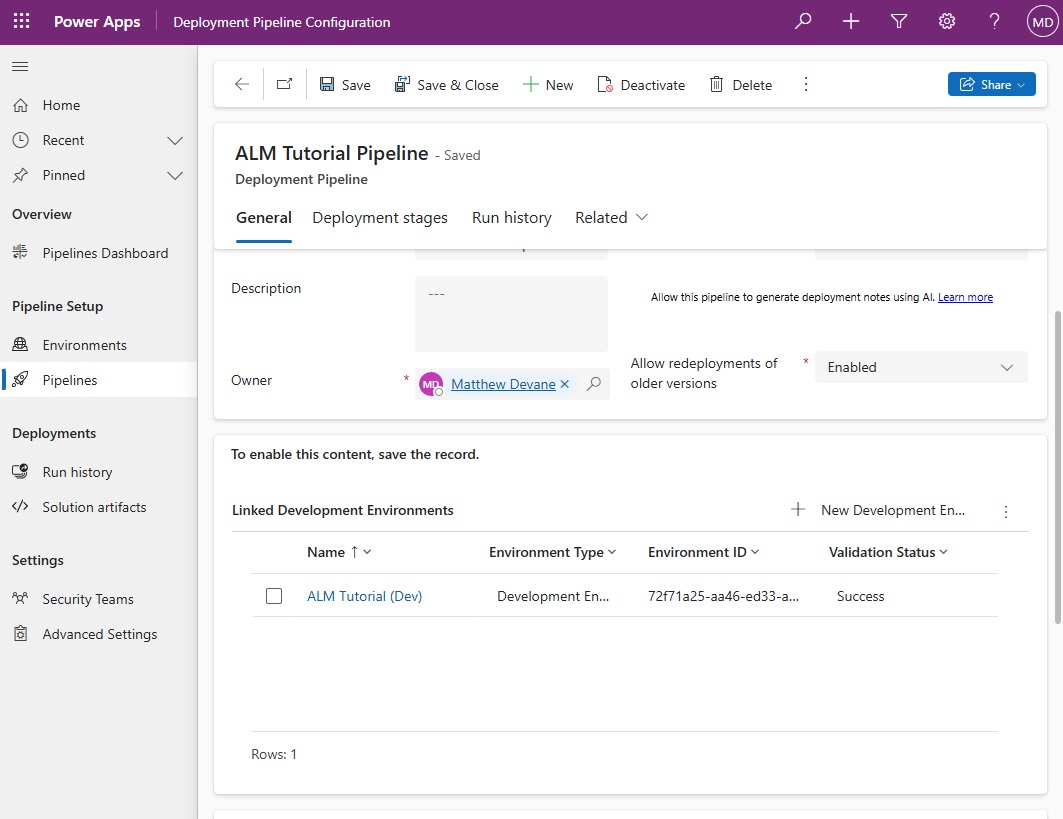
Task: Open quick create plus icon
Action: coord(850,20)
